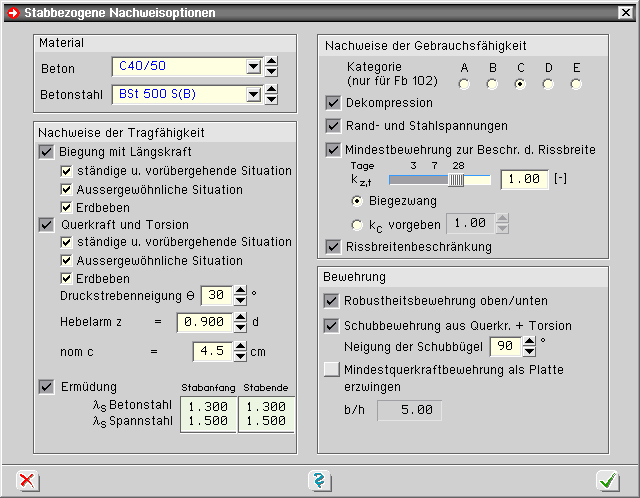Select the kc vorgeben radio option
The width and height of the screenshot is (640, 498).
[x=358, y=224]
